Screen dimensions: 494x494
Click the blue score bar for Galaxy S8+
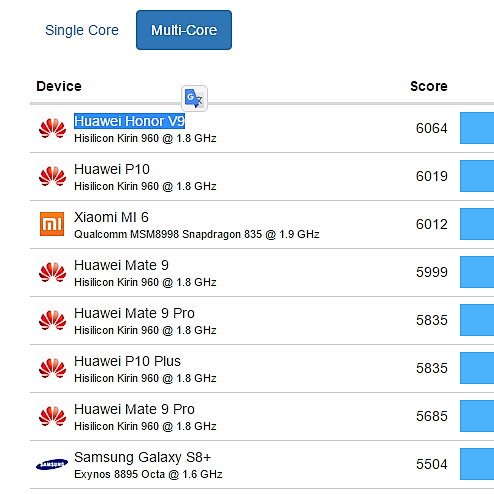coord(477,464)
